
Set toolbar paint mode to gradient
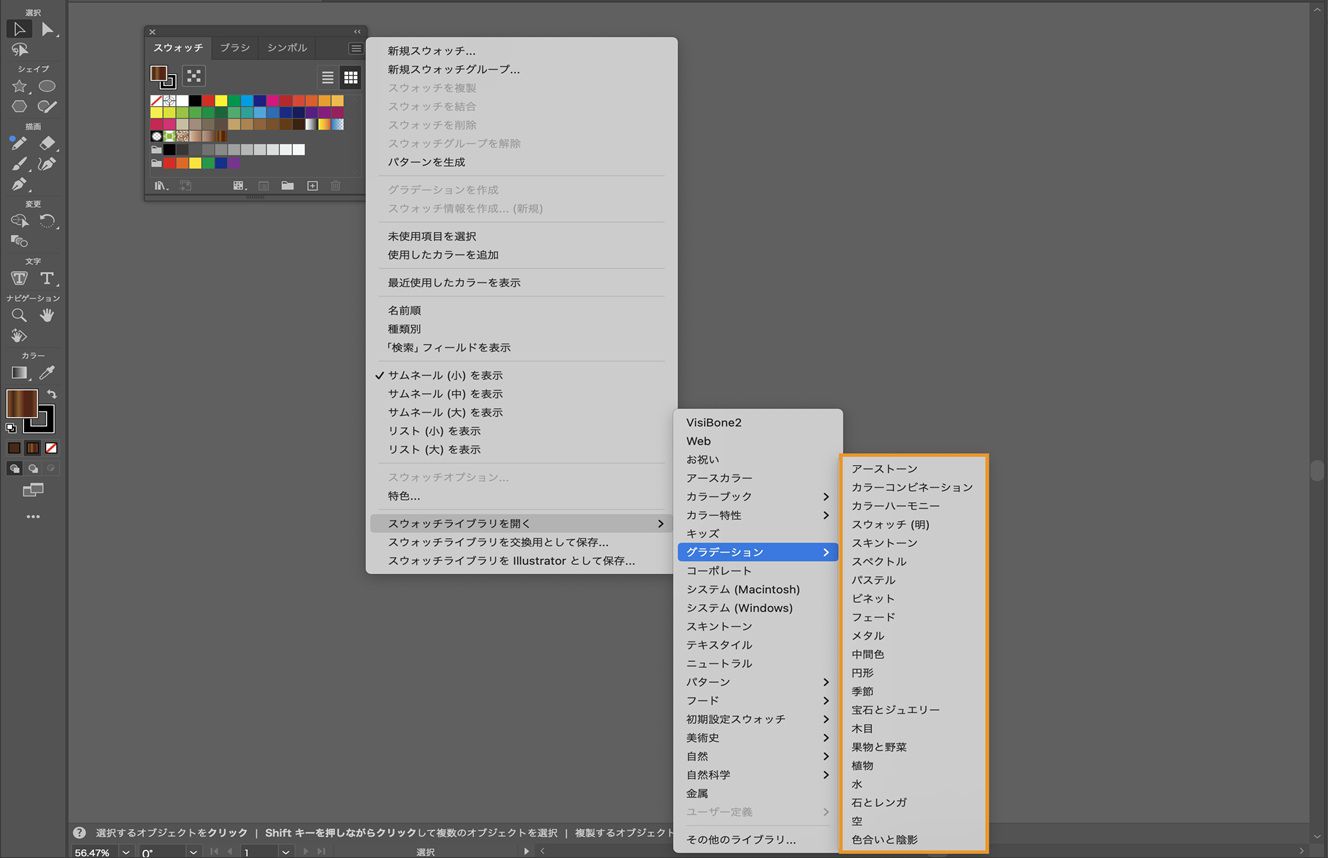click(33, 448)
